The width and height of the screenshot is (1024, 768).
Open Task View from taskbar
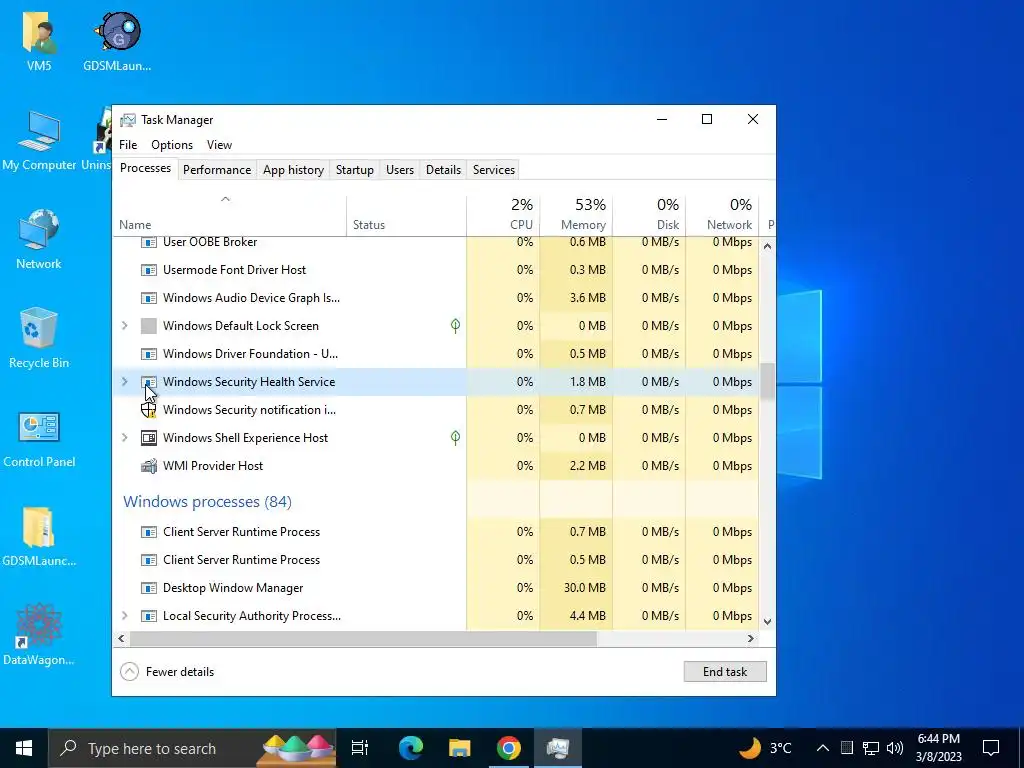[360, 748]
